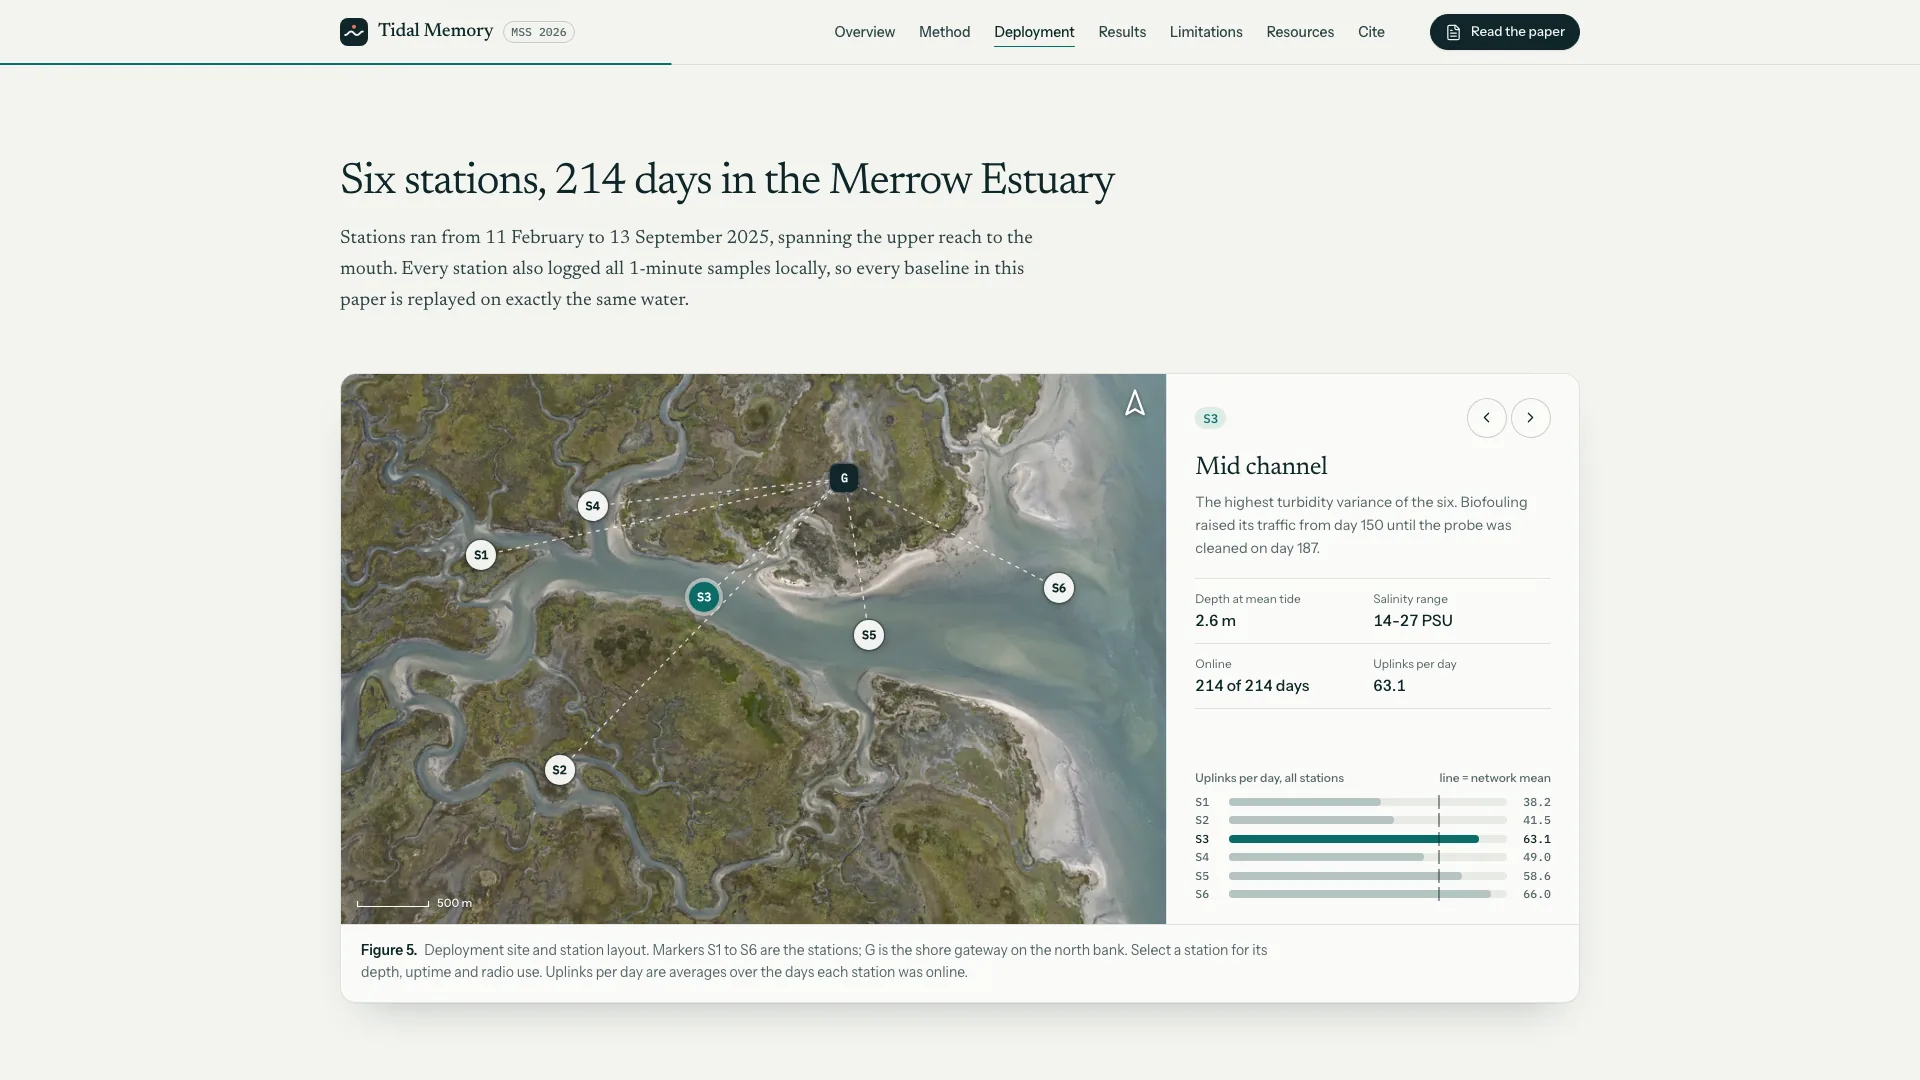Jump to the Cite section
Viewport: 1920px width, 1080px height.
[1371, 32]
